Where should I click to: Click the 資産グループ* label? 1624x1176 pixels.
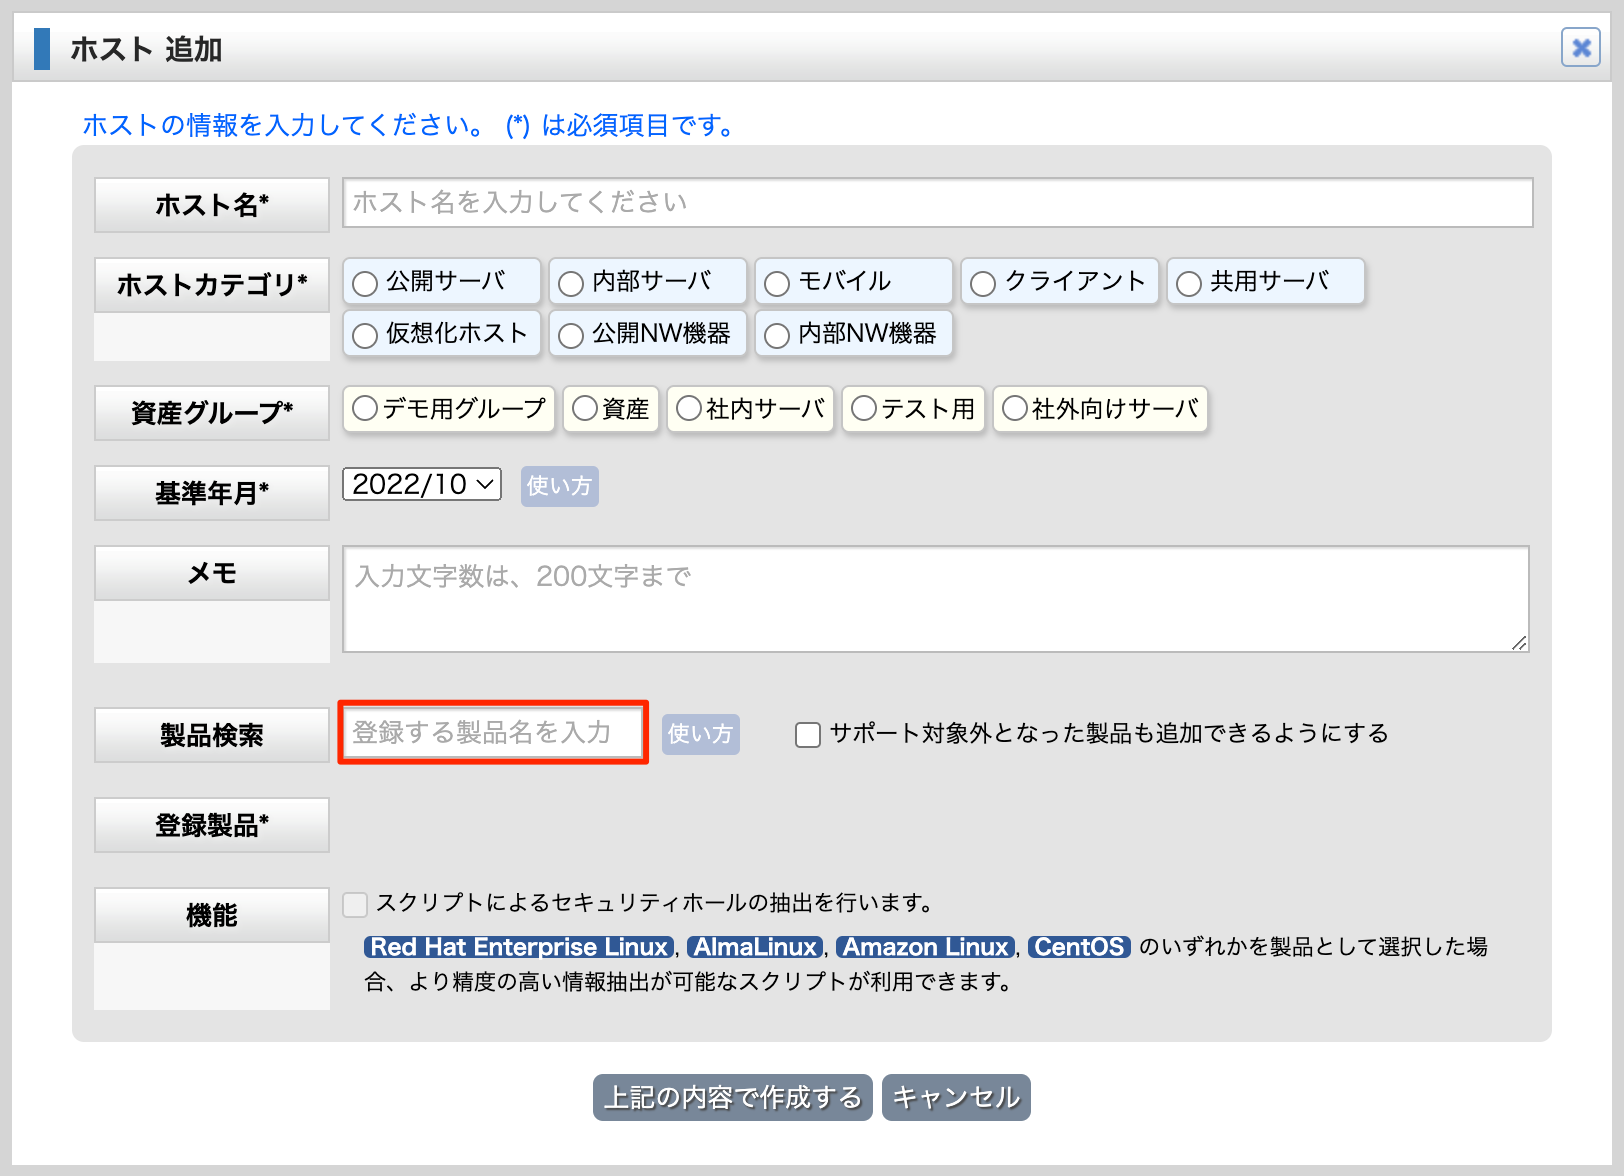[212, 413]
